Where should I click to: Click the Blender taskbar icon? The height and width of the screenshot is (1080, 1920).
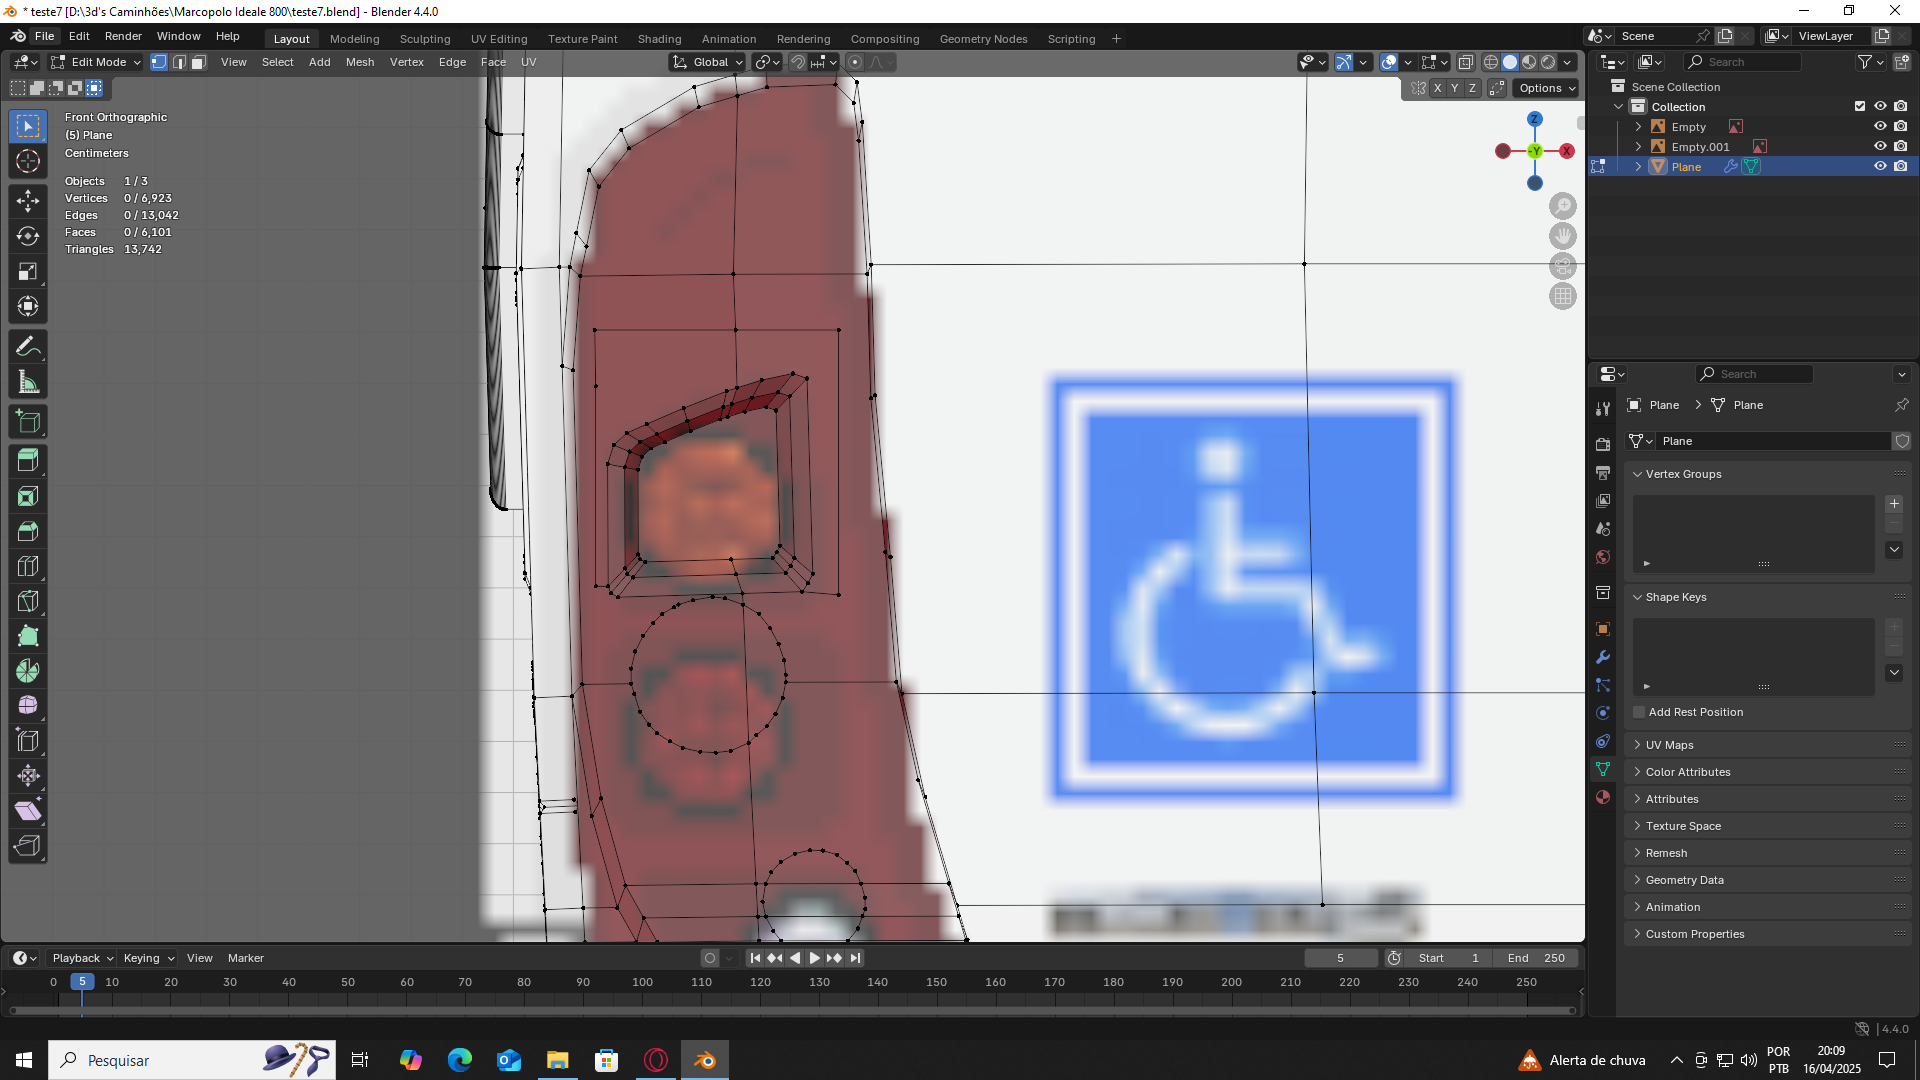coord(705,1060)
